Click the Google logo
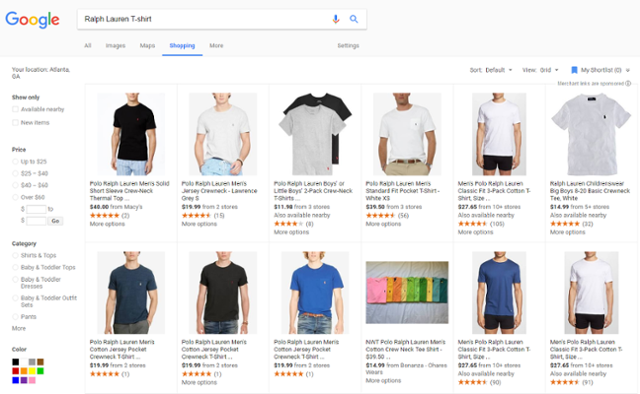Image resolution: width=640 pixels, height=394 pixels. (32, 20)
